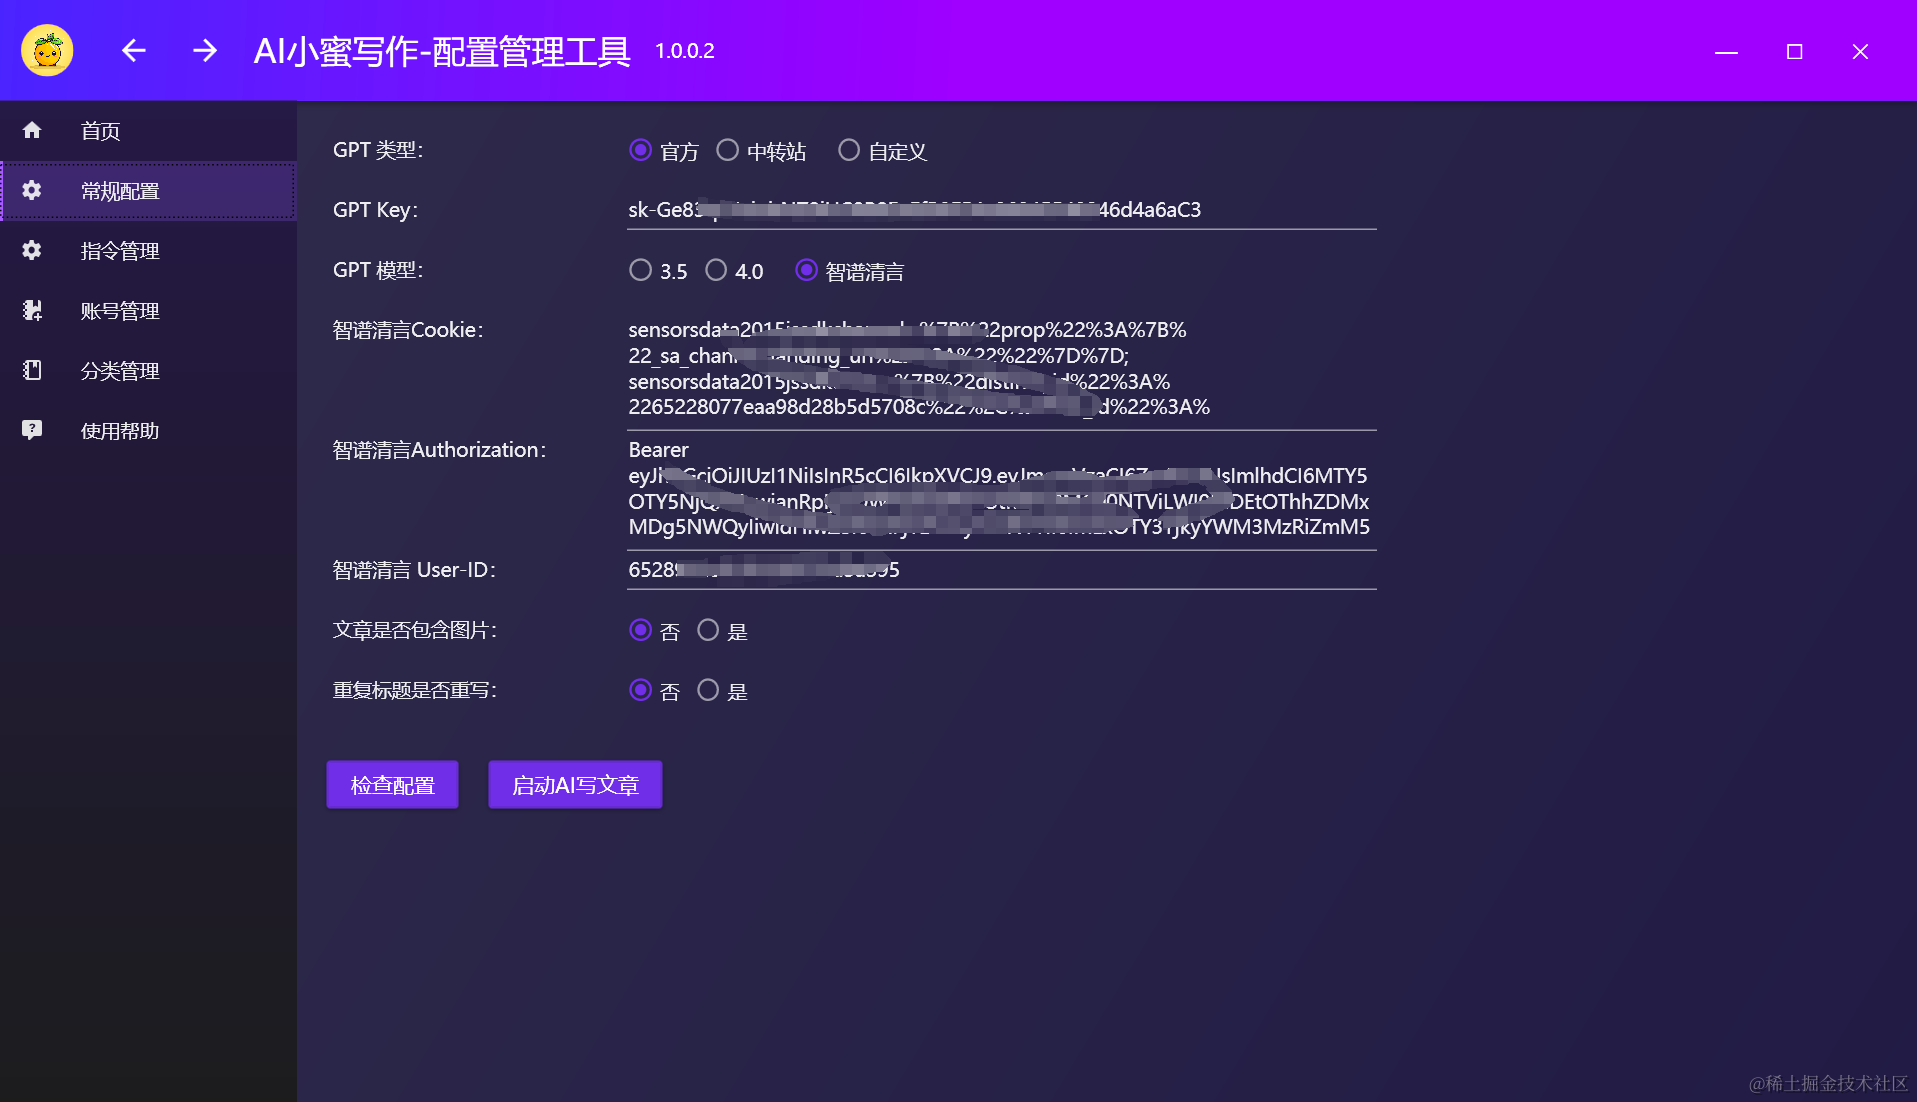
Task: Click the notebook icon beside 分类管理
Action: 32,370
